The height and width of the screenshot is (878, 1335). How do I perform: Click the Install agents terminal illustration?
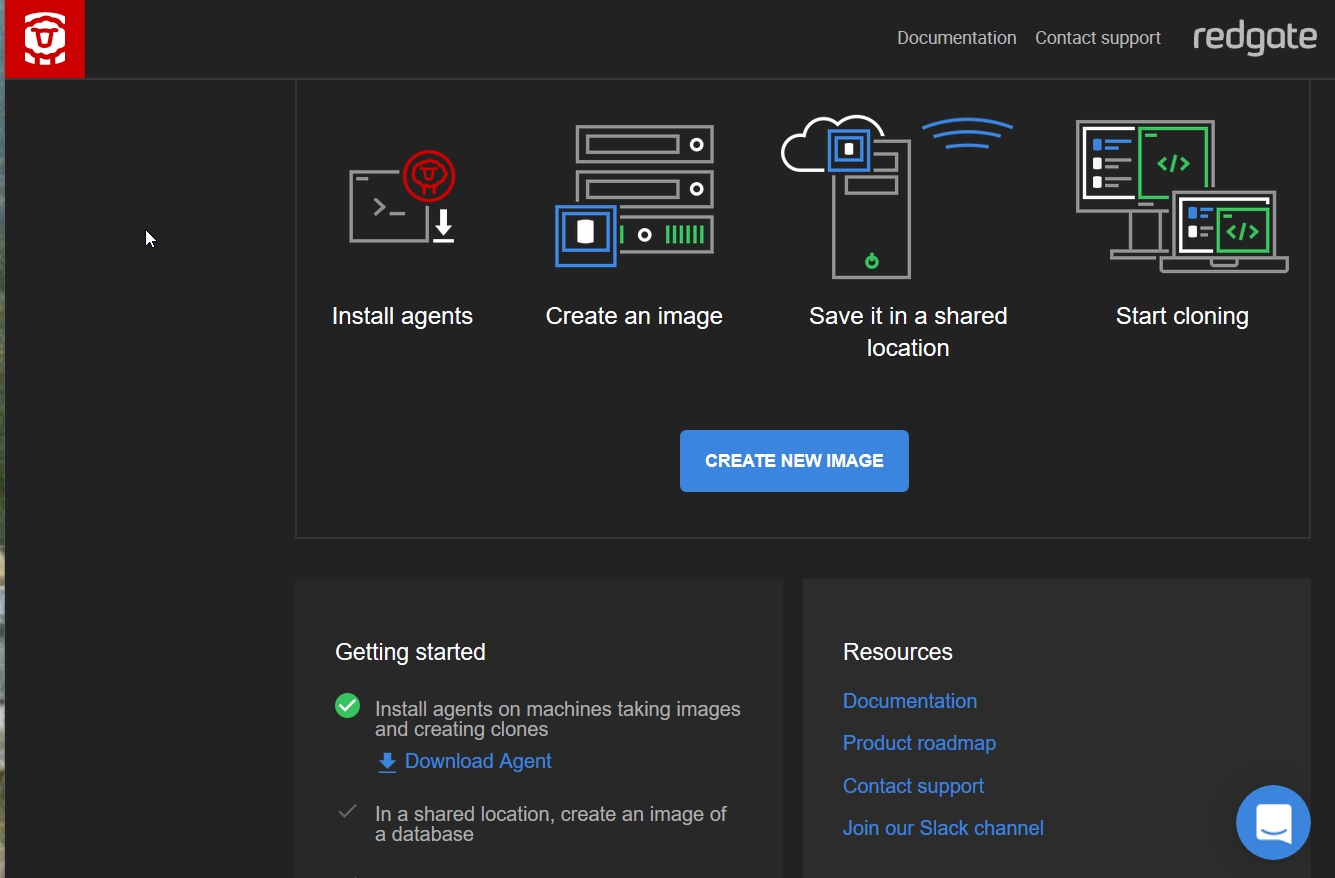(x=402, y=197)
